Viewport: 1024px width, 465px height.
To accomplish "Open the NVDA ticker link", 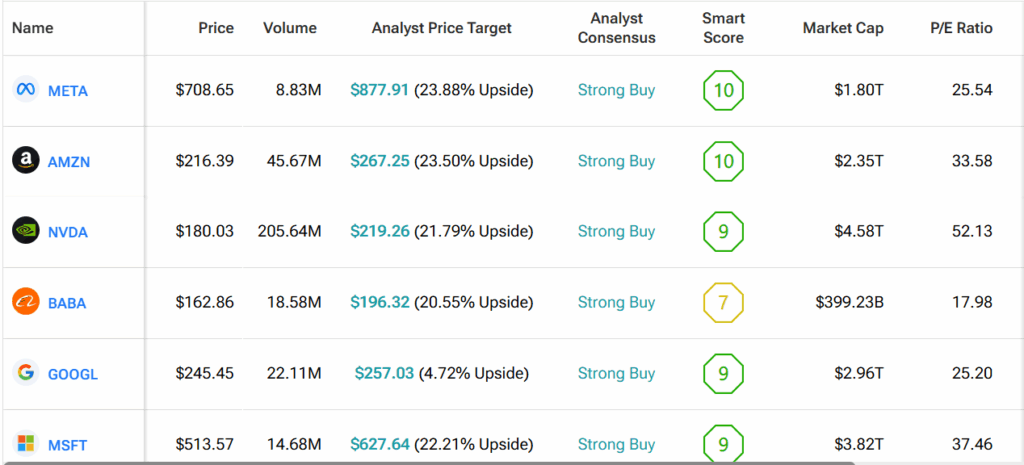I will click(68, 232).
